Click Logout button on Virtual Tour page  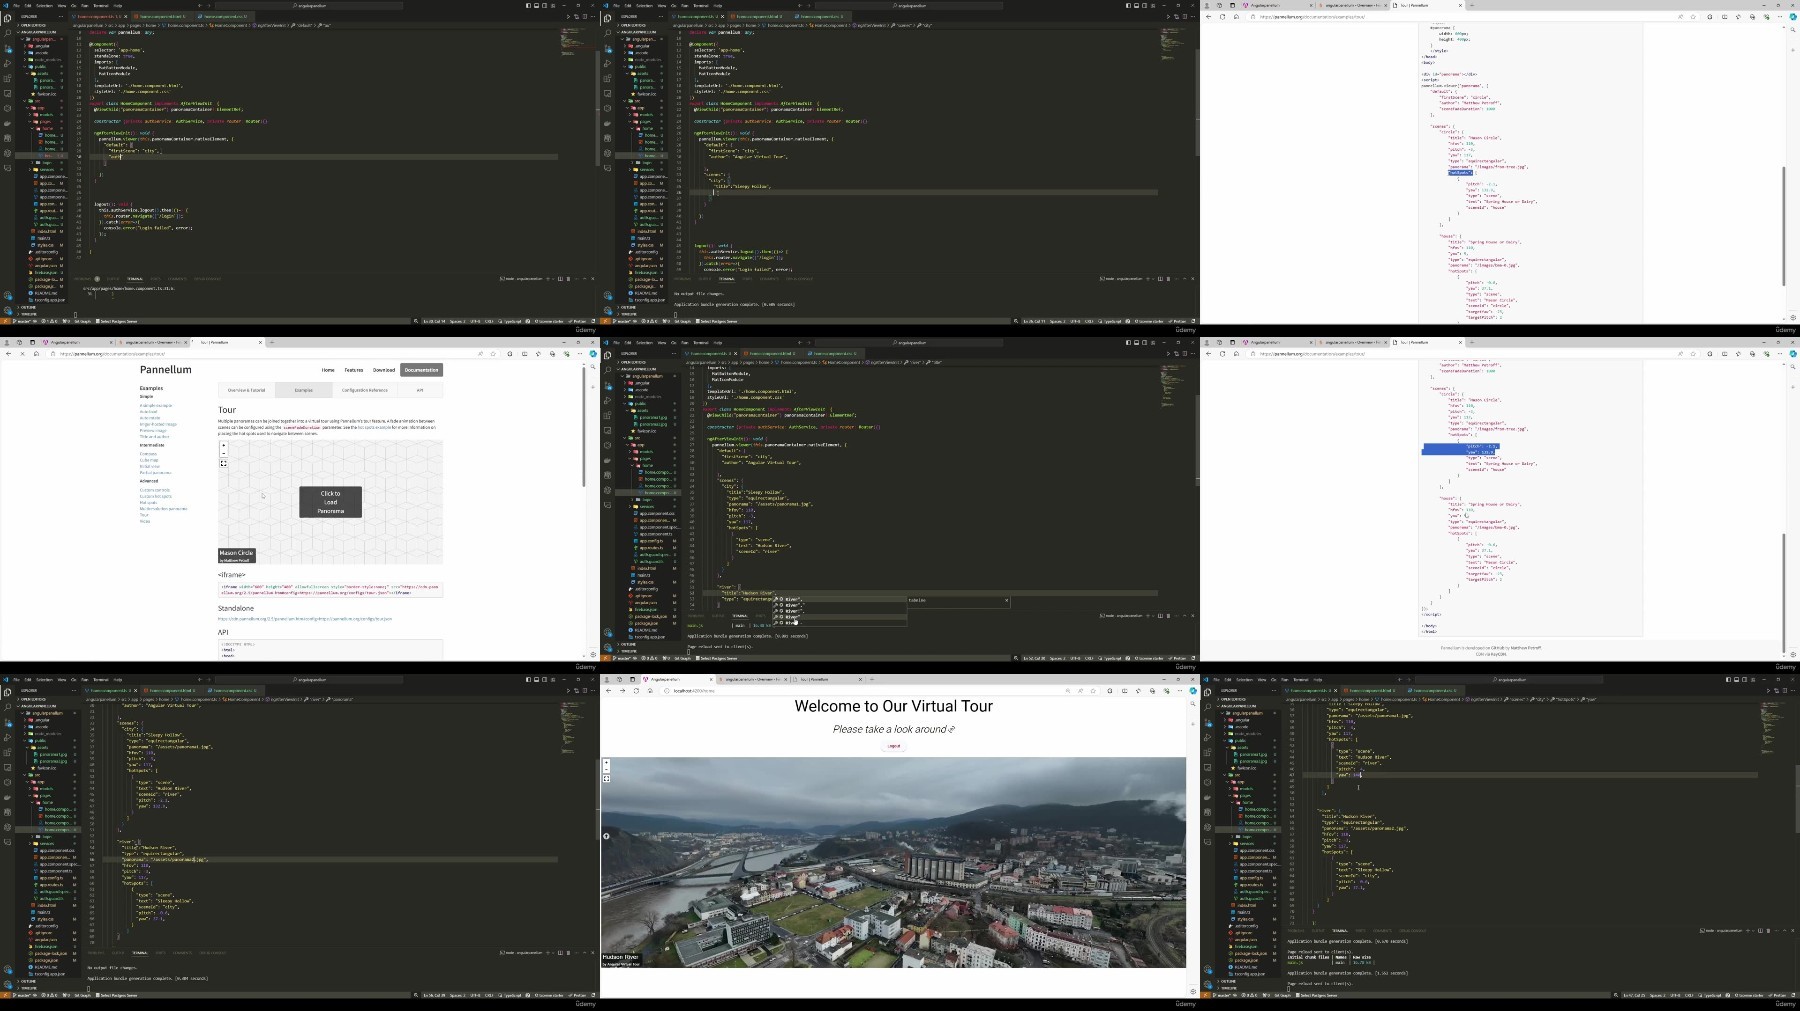(x=894, y=746)
